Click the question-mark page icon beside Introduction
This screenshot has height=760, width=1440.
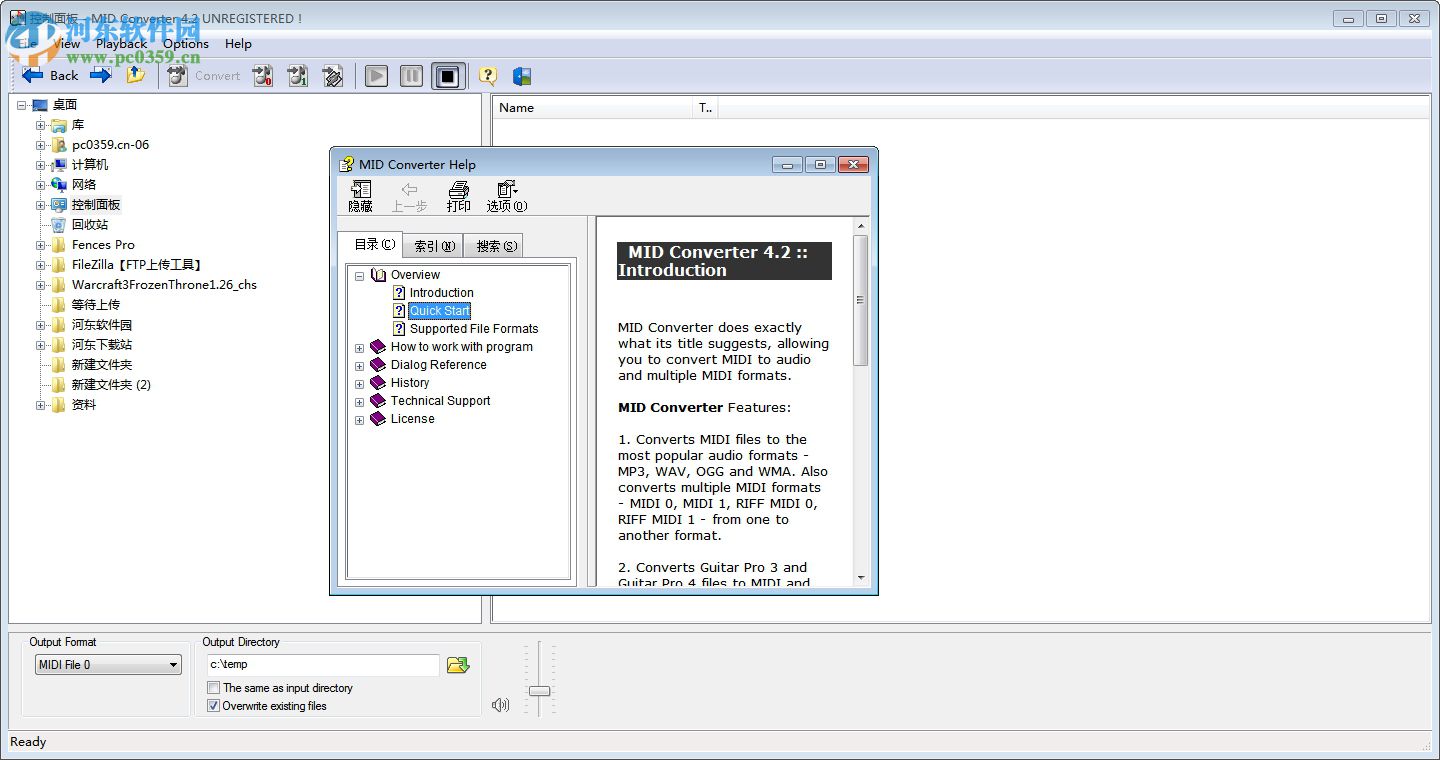tap(399, 293)
